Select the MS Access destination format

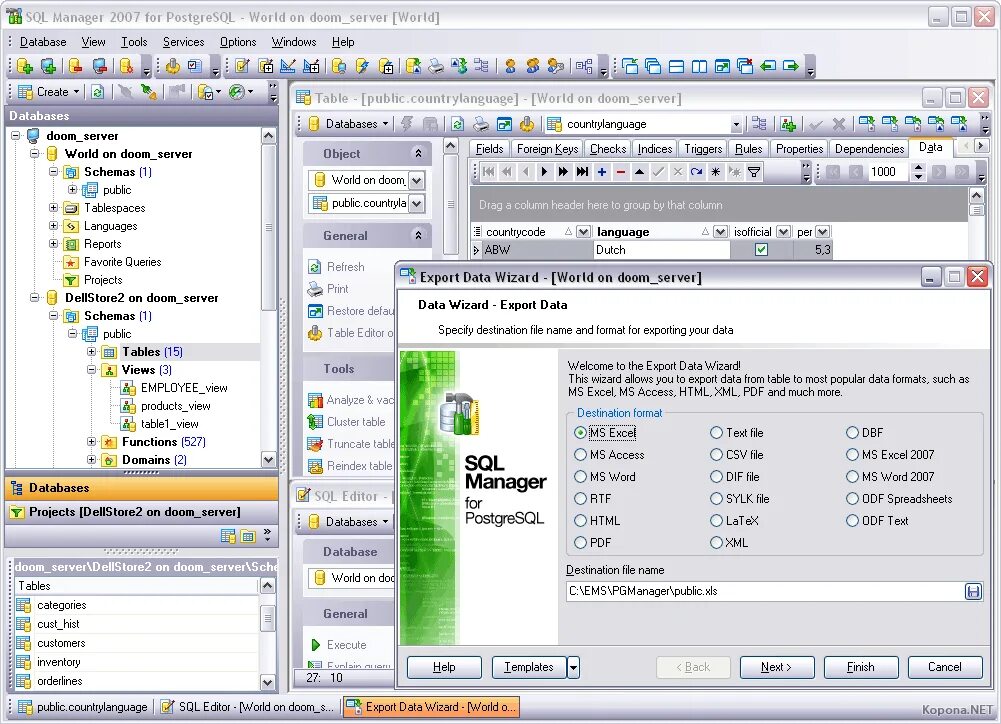(609, 455)
